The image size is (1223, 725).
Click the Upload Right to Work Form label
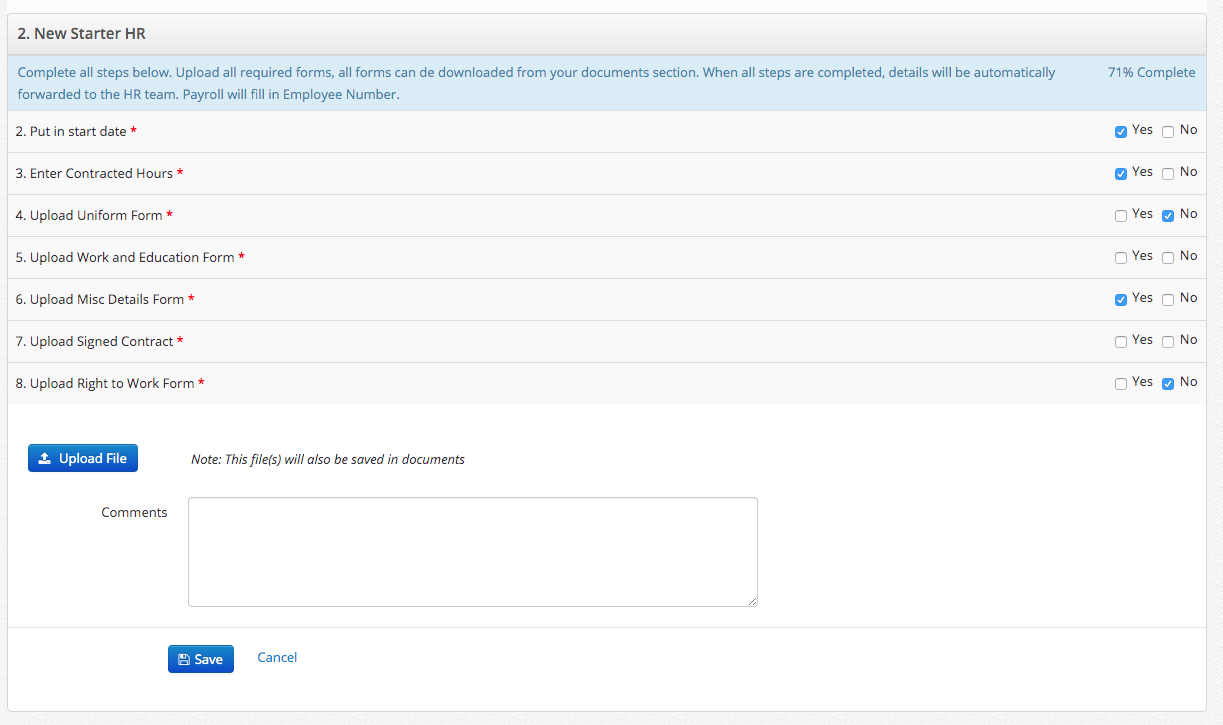(110, 384)
